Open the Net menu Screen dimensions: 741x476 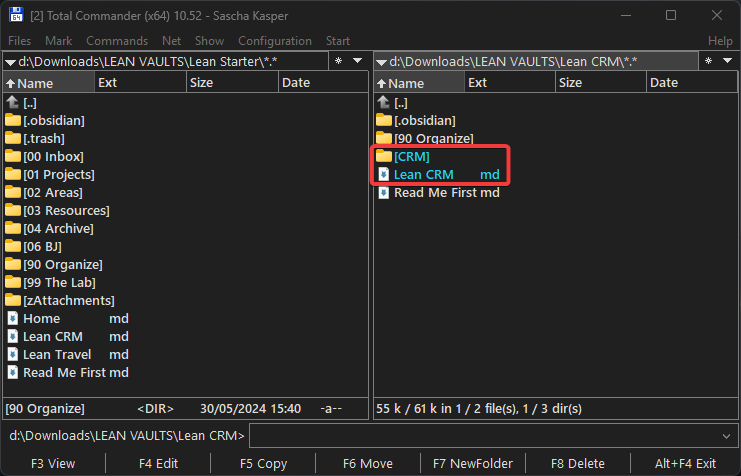pyautogui.click(x=172, y=41)
